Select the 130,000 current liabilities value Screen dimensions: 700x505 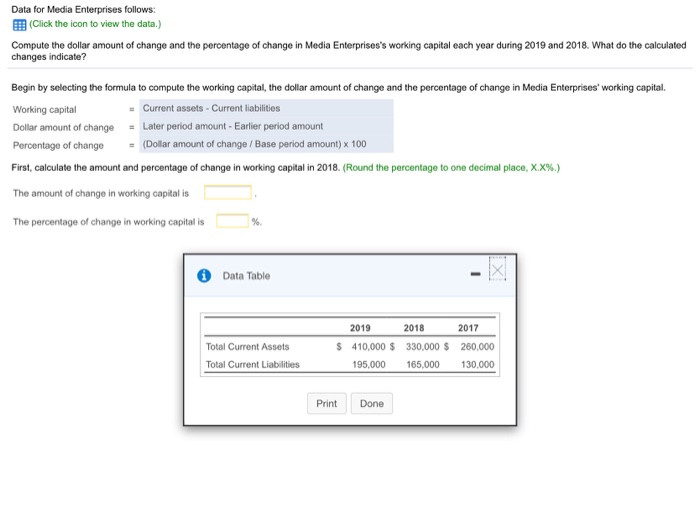tap(477, 364)
